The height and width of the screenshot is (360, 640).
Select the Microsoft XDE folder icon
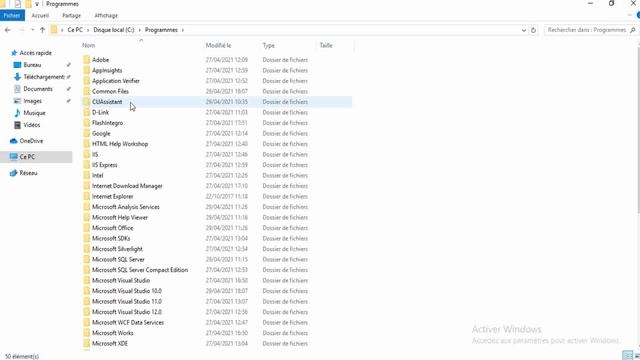(87, 344)
